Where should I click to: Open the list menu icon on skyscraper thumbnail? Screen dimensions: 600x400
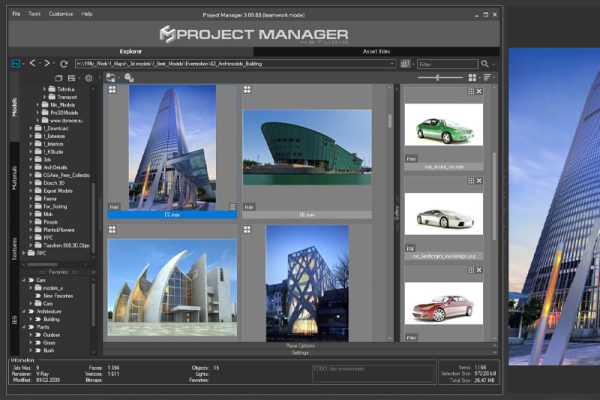click(233, 207)
